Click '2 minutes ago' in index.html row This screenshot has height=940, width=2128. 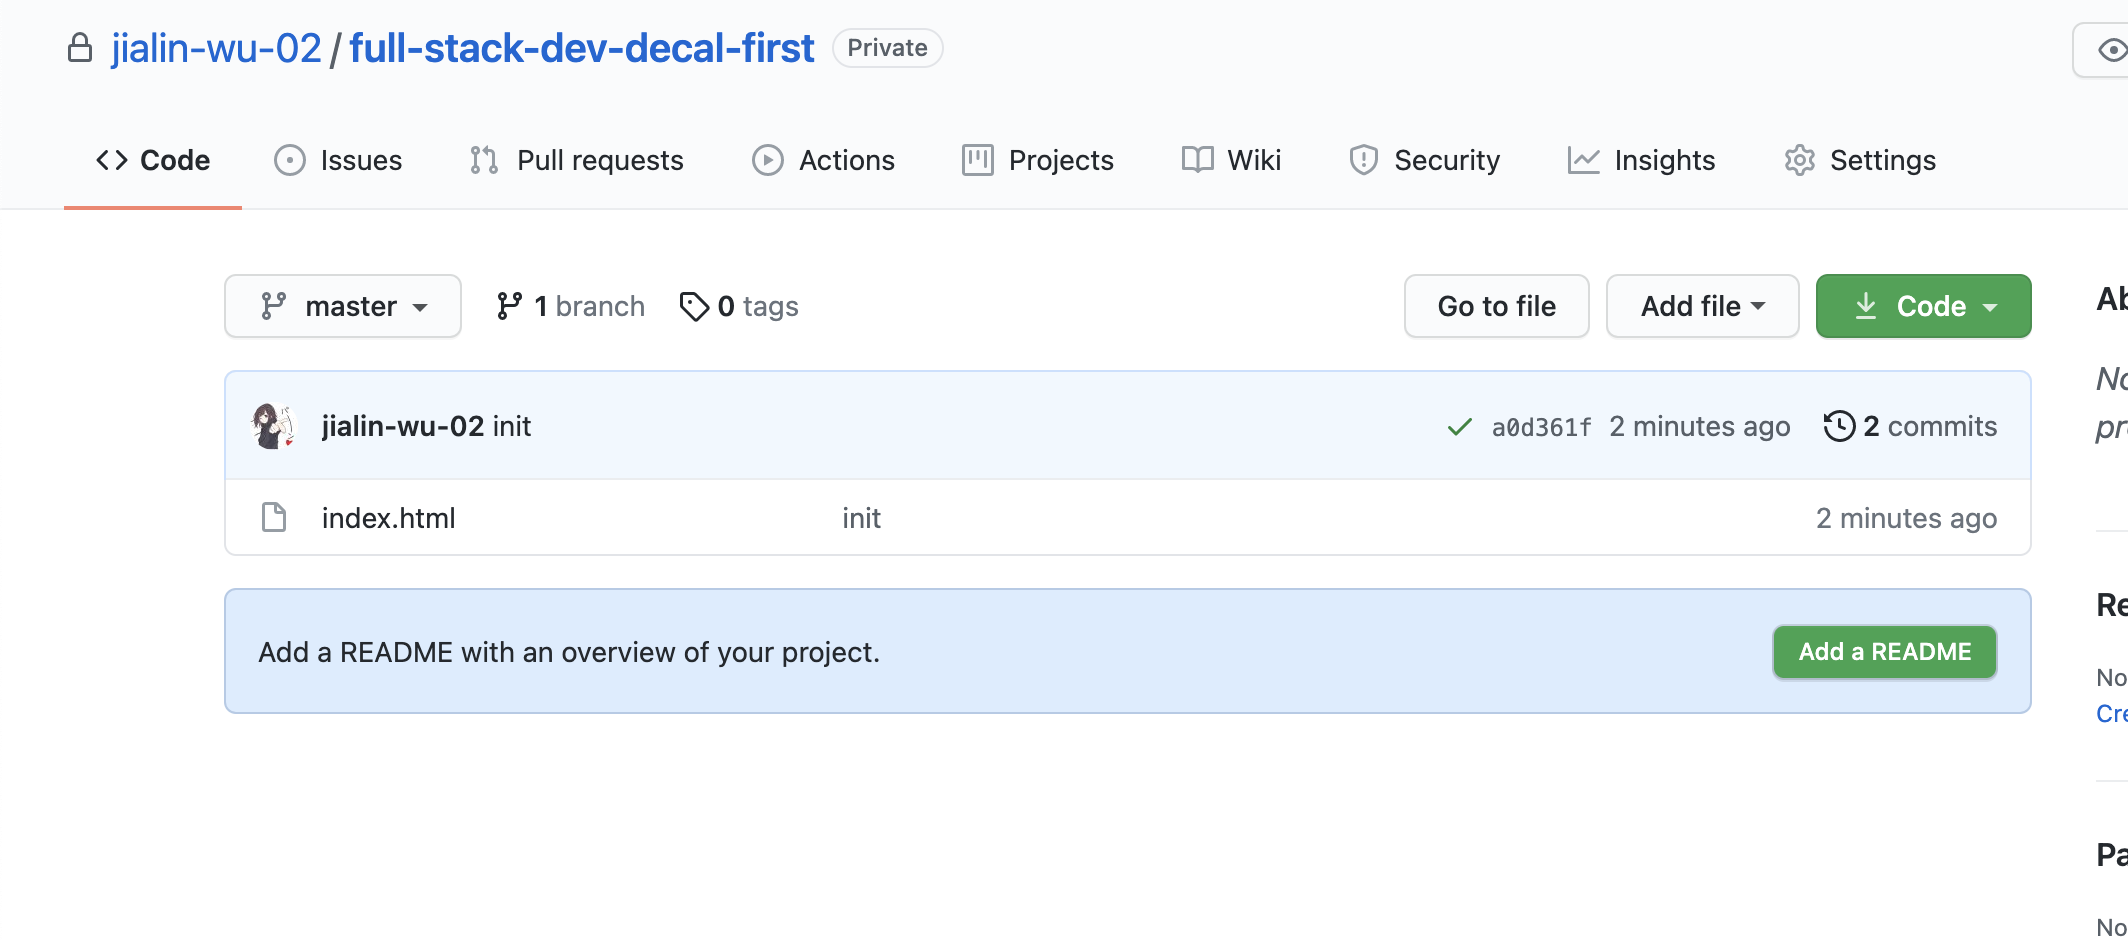pos(1906,518)
